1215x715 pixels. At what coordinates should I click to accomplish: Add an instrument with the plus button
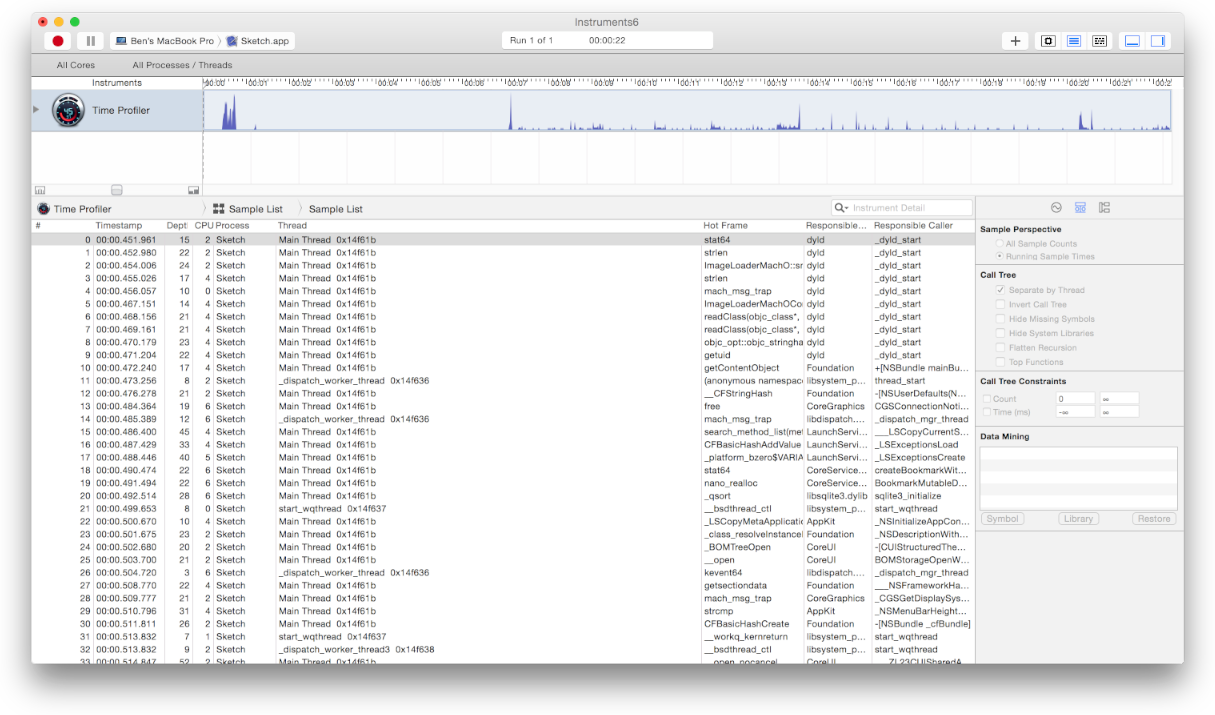point(1016,41)
